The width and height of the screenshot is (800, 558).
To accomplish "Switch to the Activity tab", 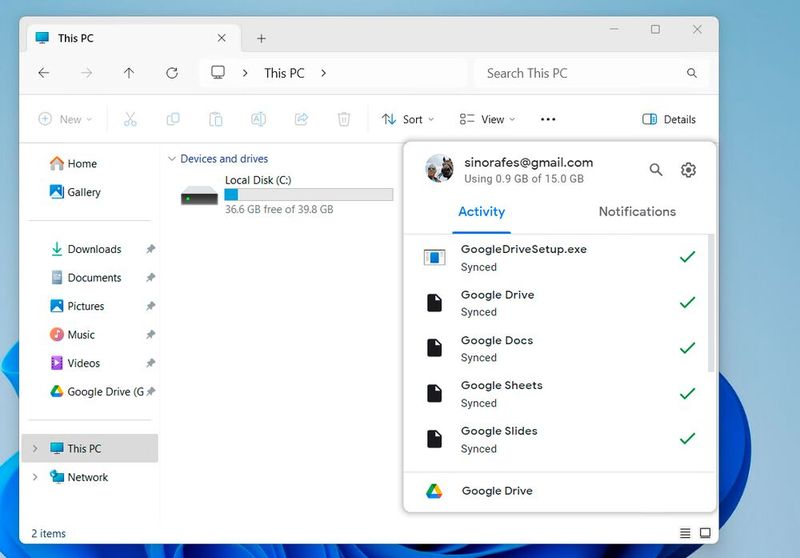I will (482, 212).
